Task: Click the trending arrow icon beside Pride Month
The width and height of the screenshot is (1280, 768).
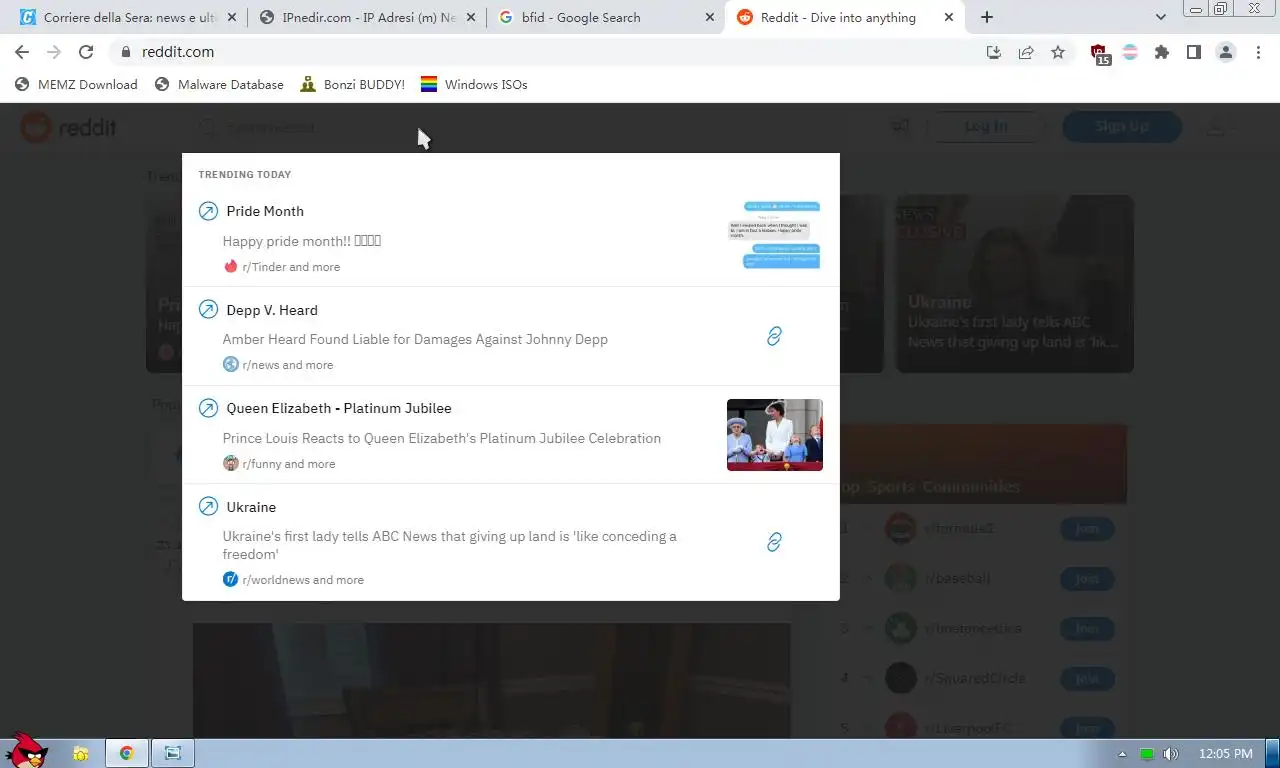Action: pos(208,211)
